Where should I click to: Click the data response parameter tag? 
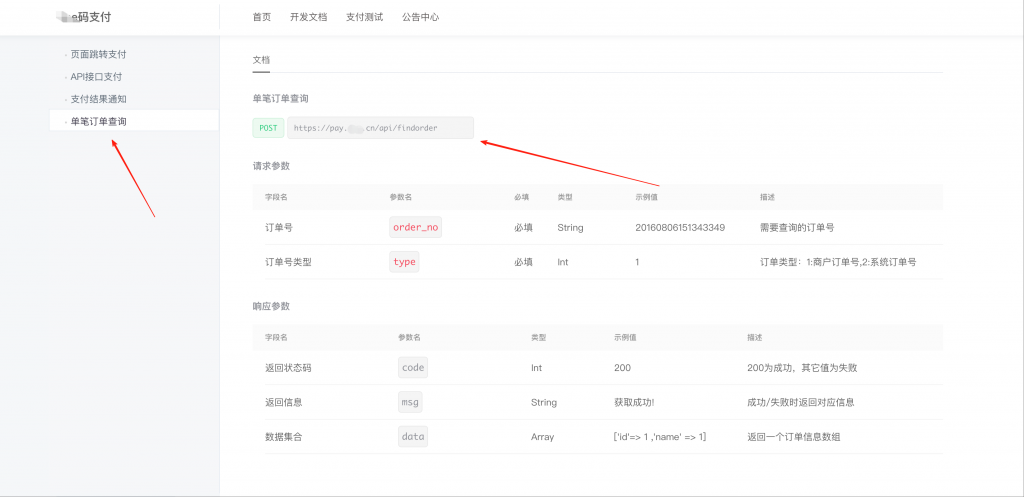coord(413,437)
